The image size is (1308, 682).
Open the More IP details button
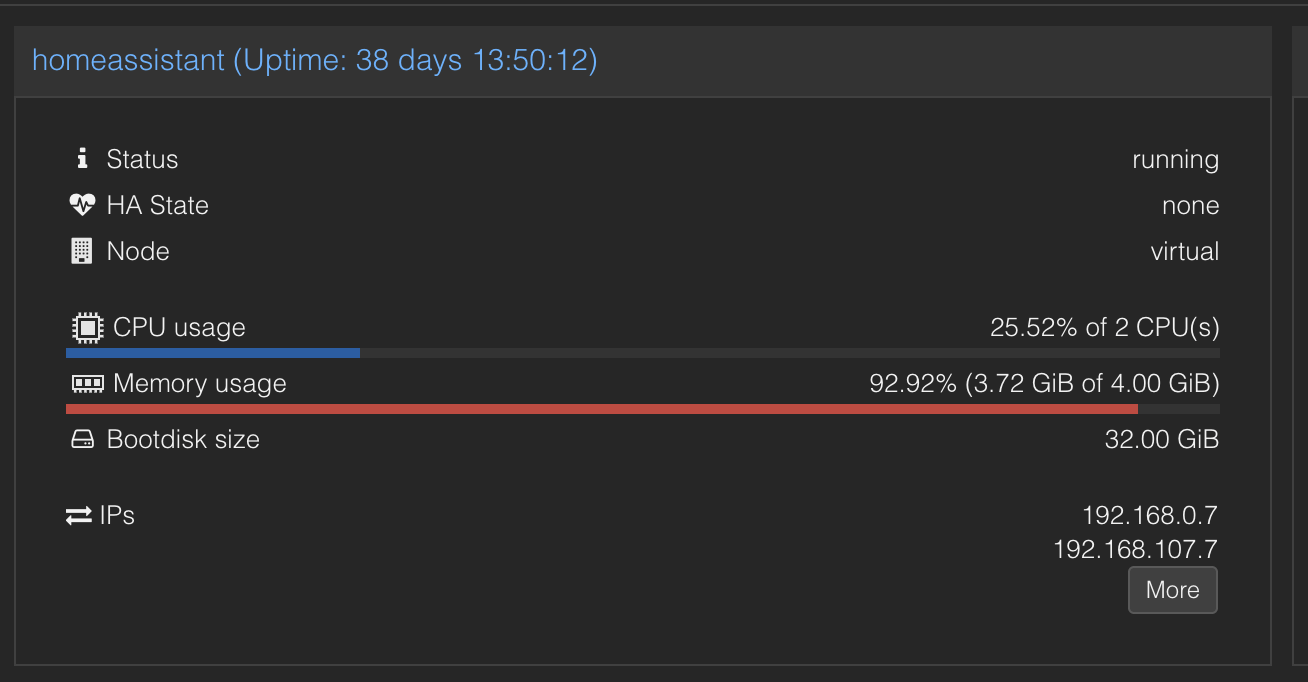1172,590
